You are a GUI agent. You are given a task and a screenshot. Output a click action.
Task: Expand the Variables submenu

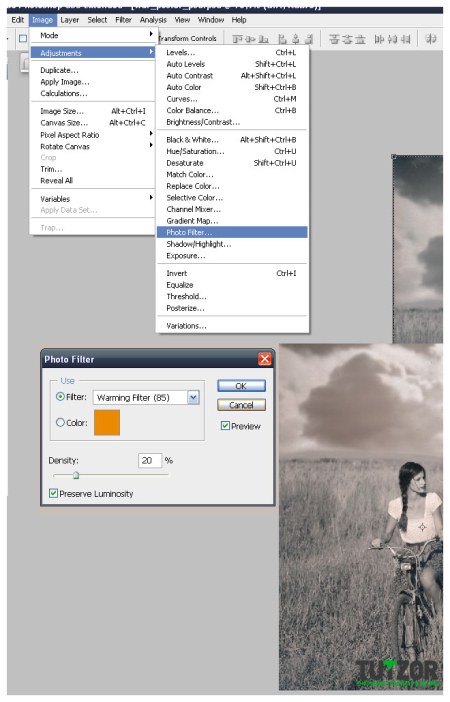[x=92, y=199]
